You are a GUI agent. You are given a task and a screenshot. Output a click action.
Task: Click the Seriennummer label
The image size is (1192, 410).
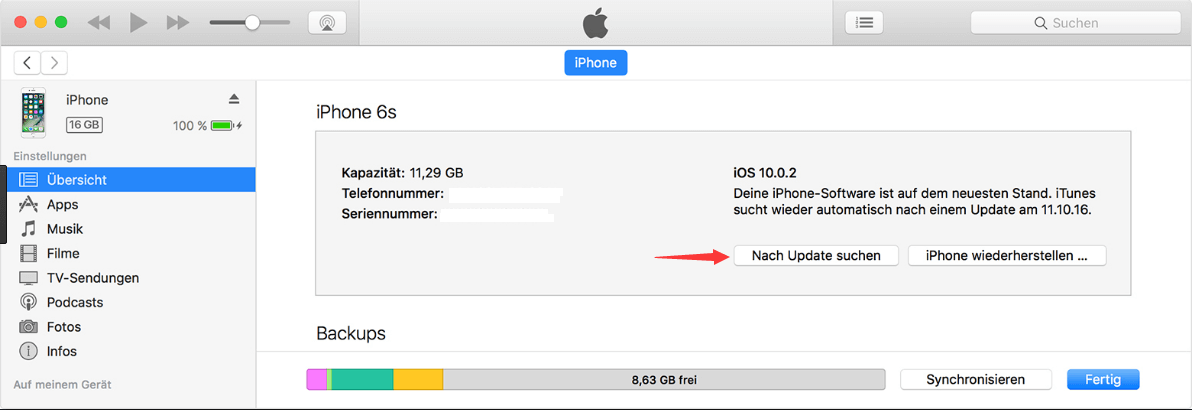[390, 215]
